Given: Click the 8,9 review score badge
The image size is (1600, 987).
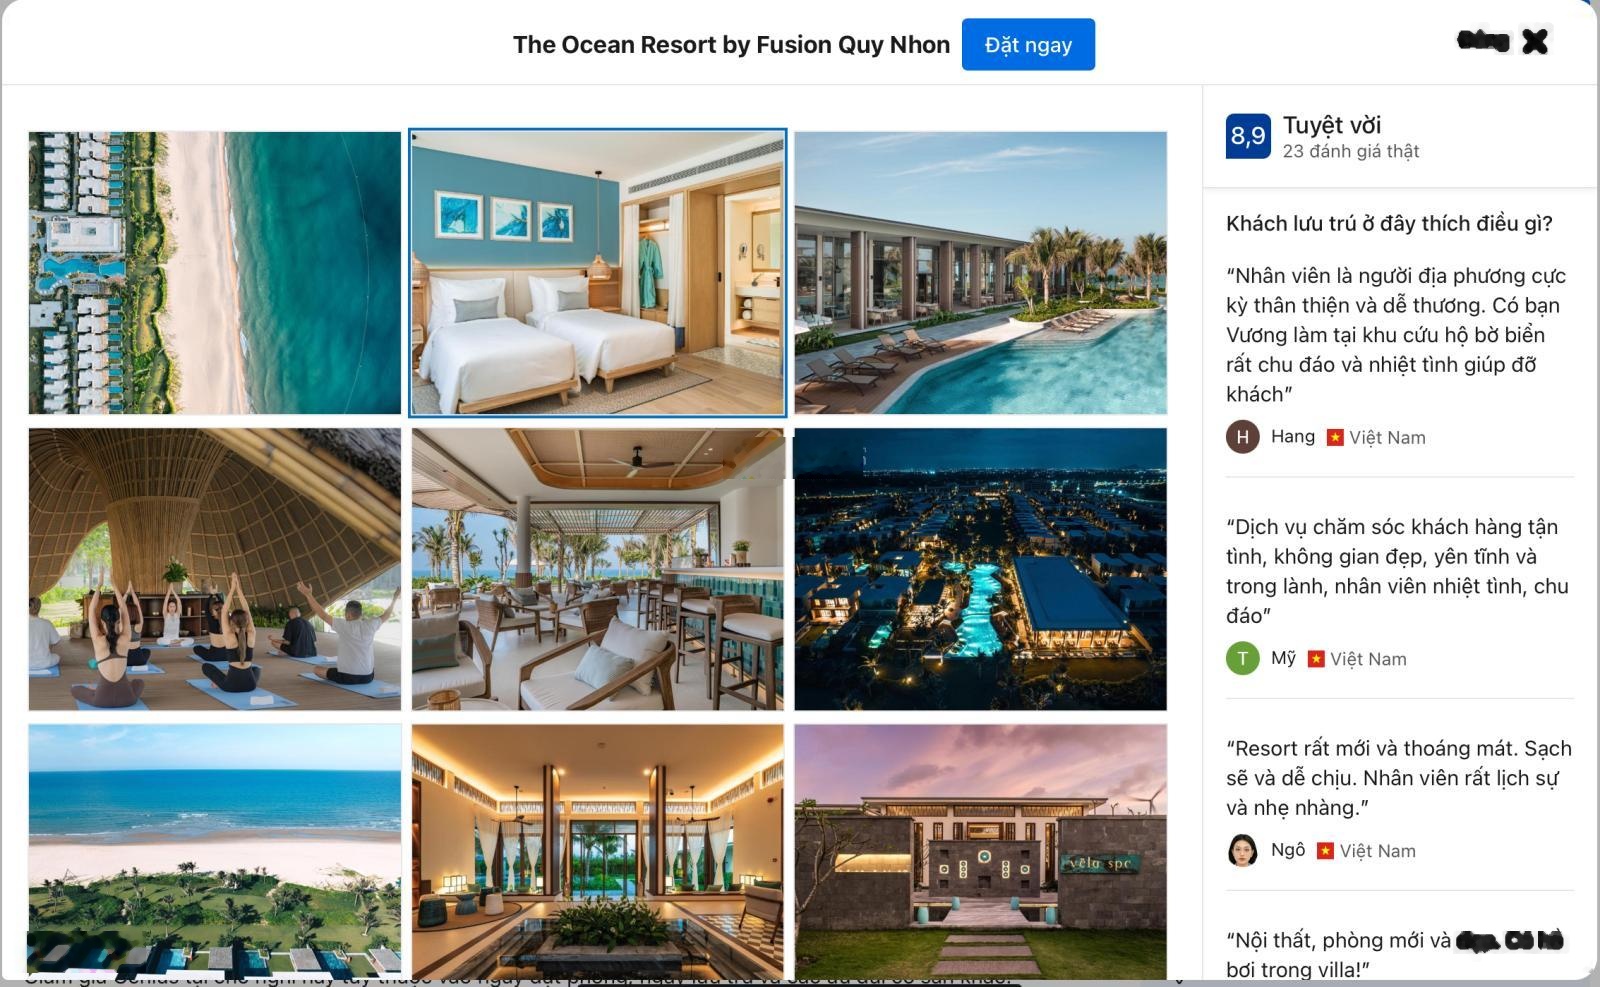Looking at the screenshot, I should point(1248,136).
